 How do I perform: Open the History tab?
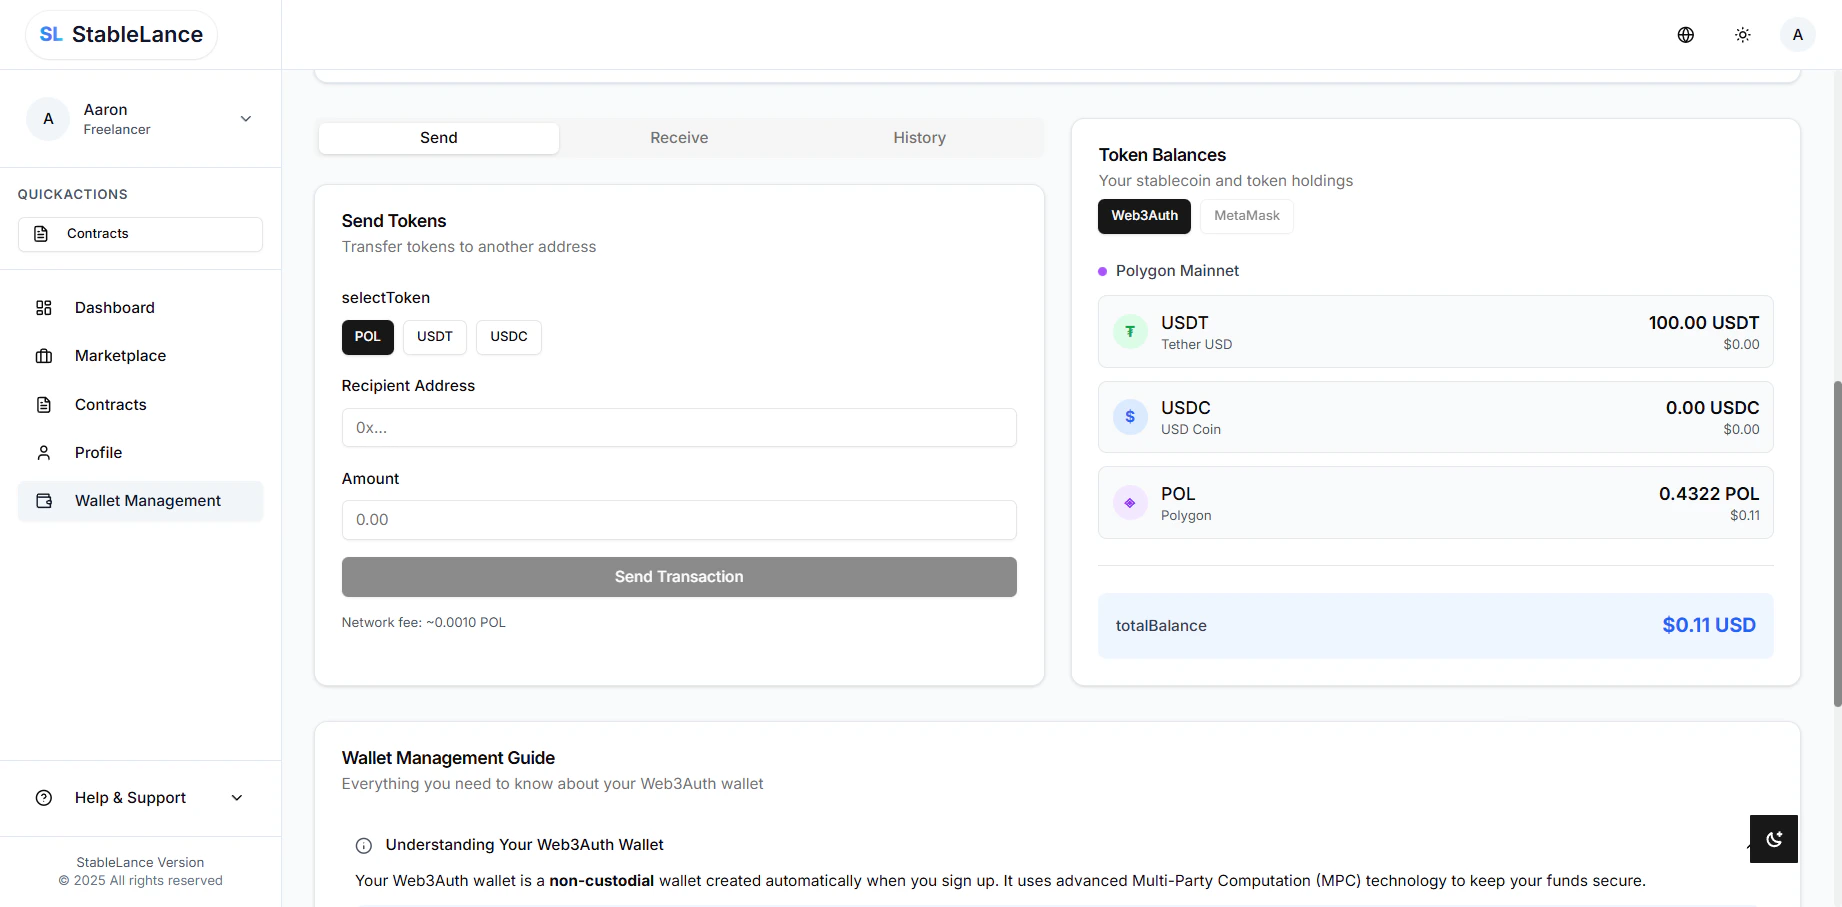click(918, 137)
